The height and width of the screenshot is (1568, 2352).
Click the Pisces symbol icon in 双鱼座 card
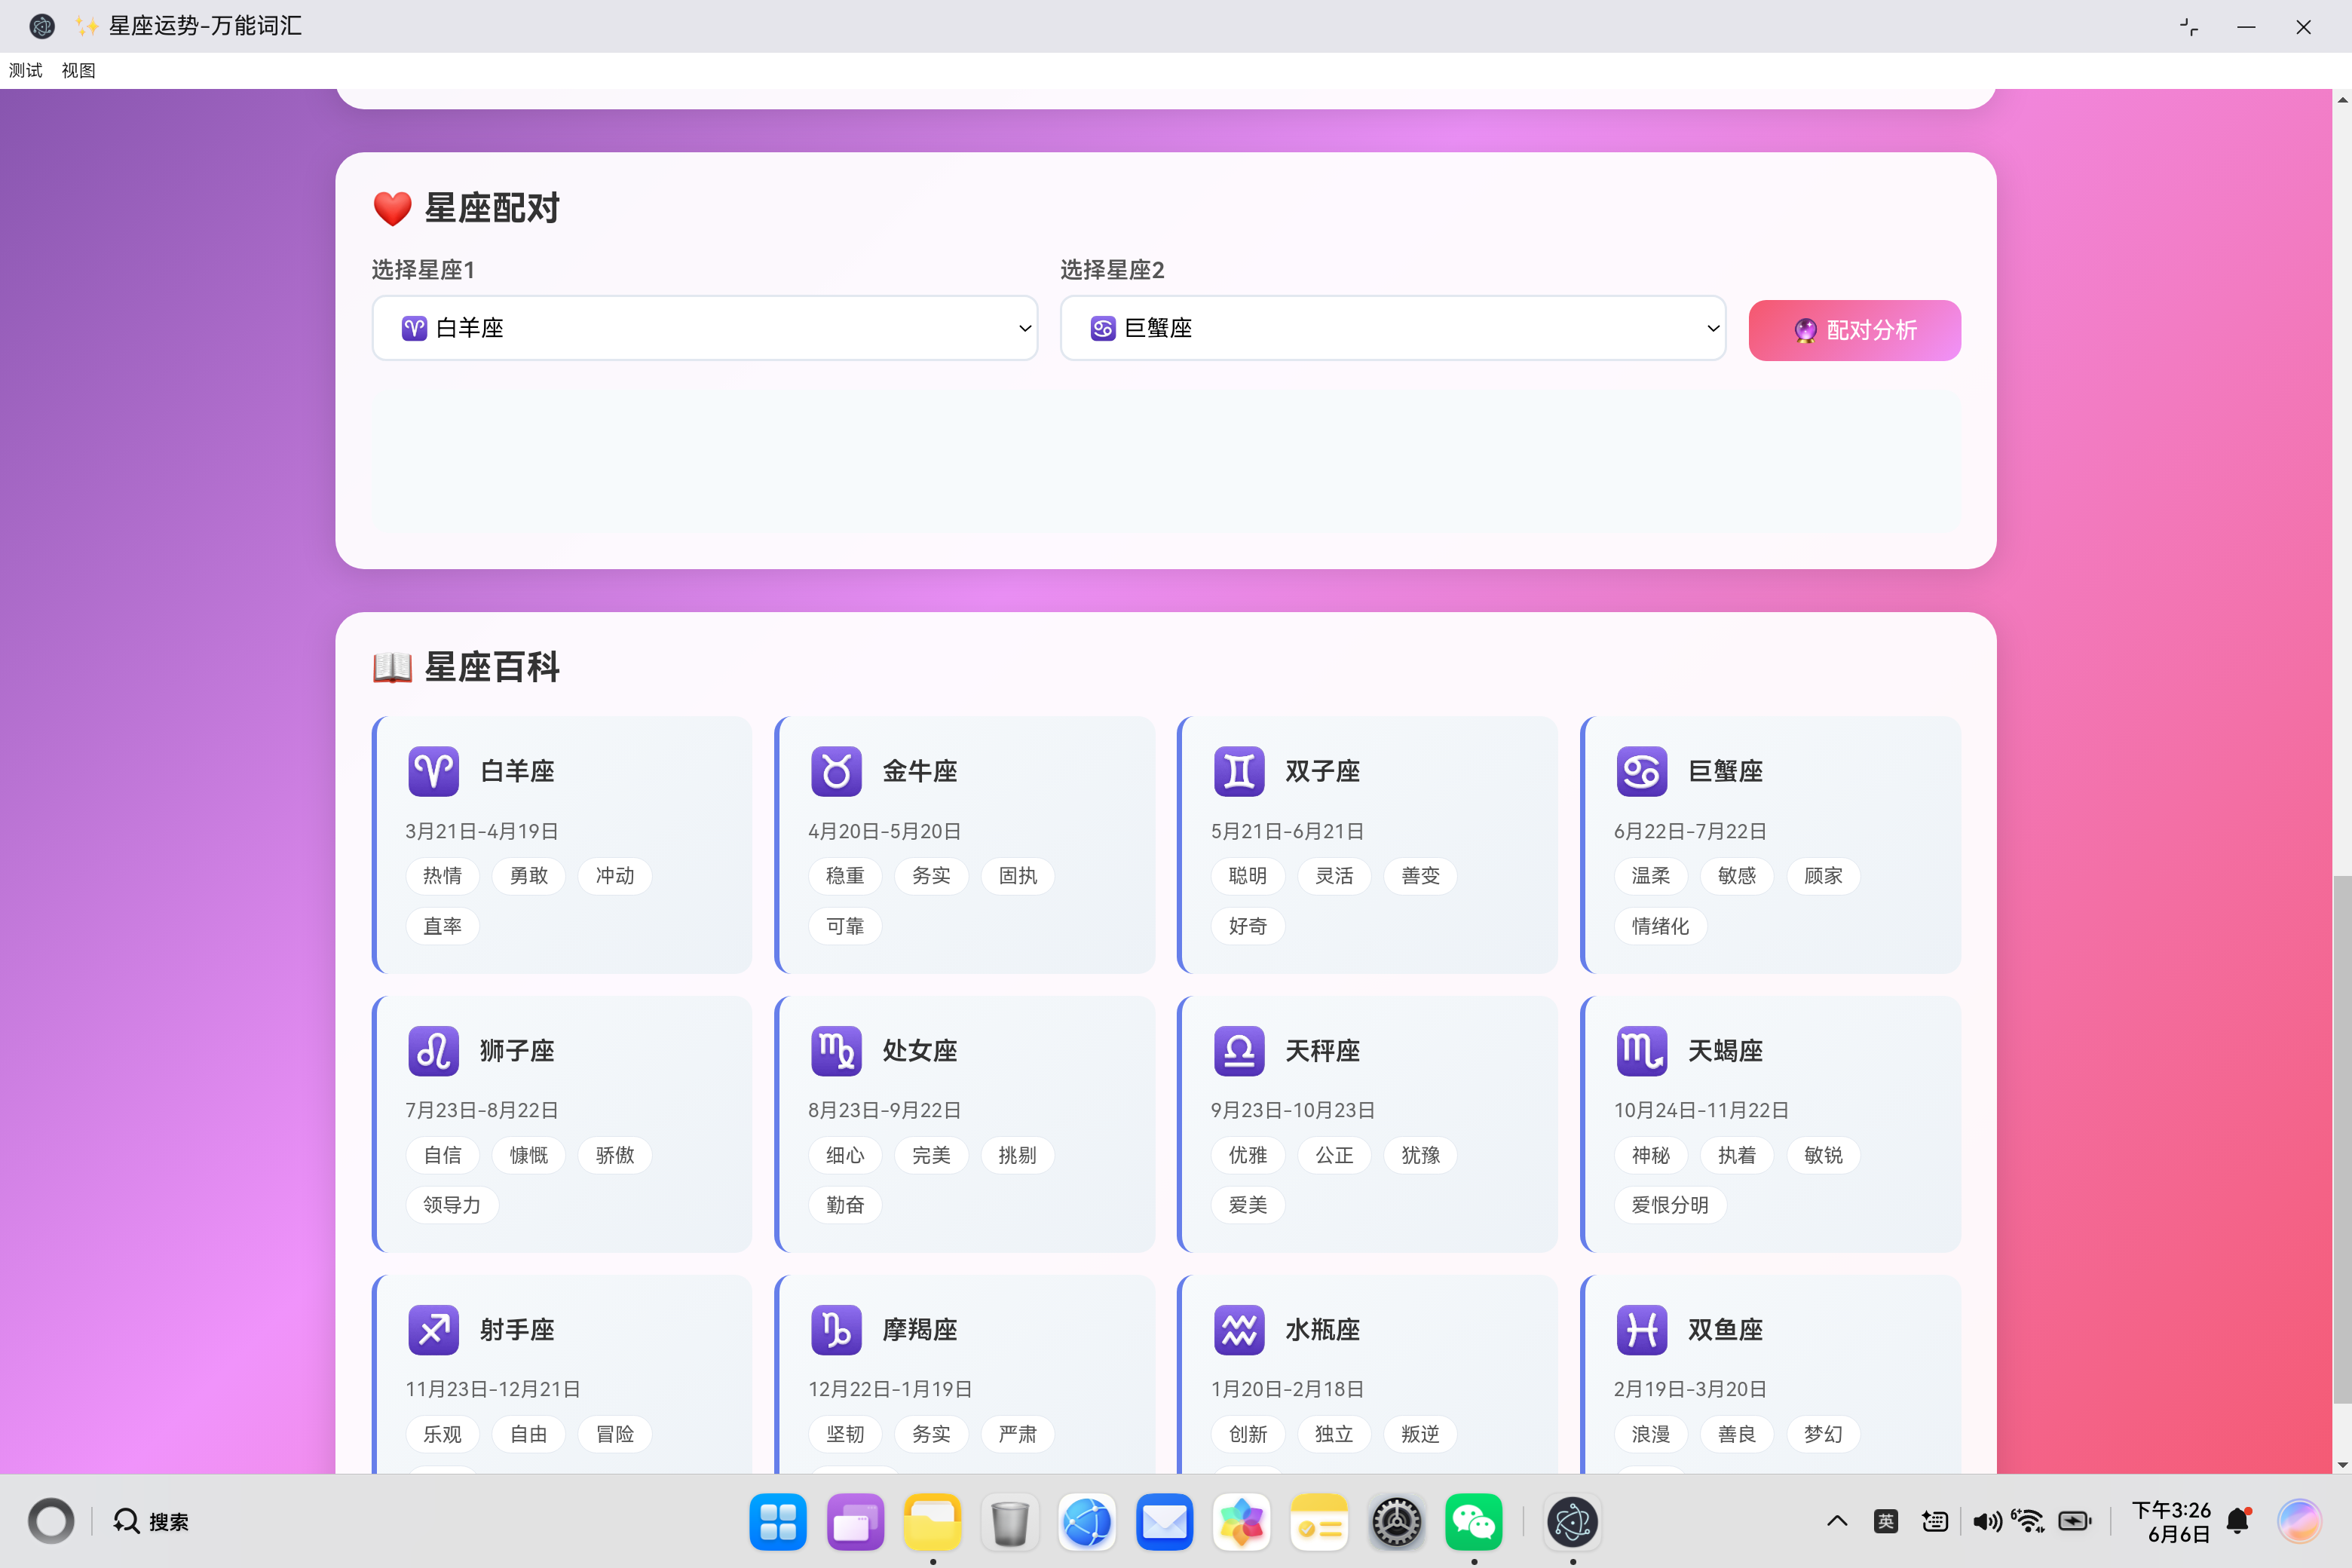[1641, 1329]
